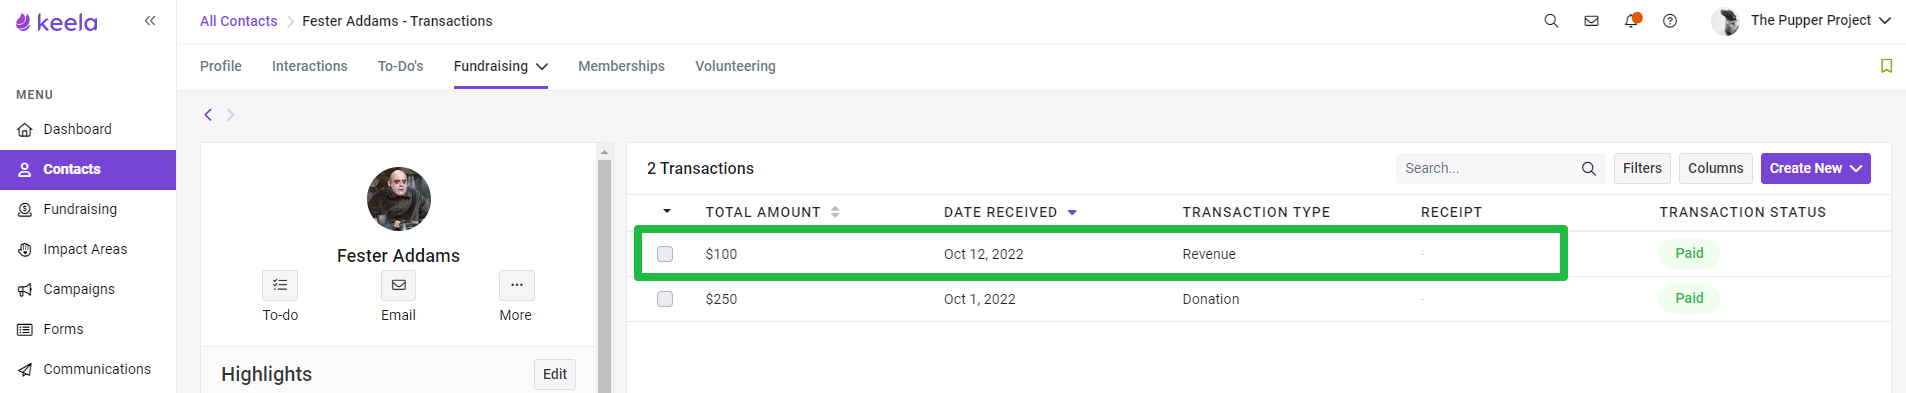Open the mail inbox icon

click(x=1591, y=21)
